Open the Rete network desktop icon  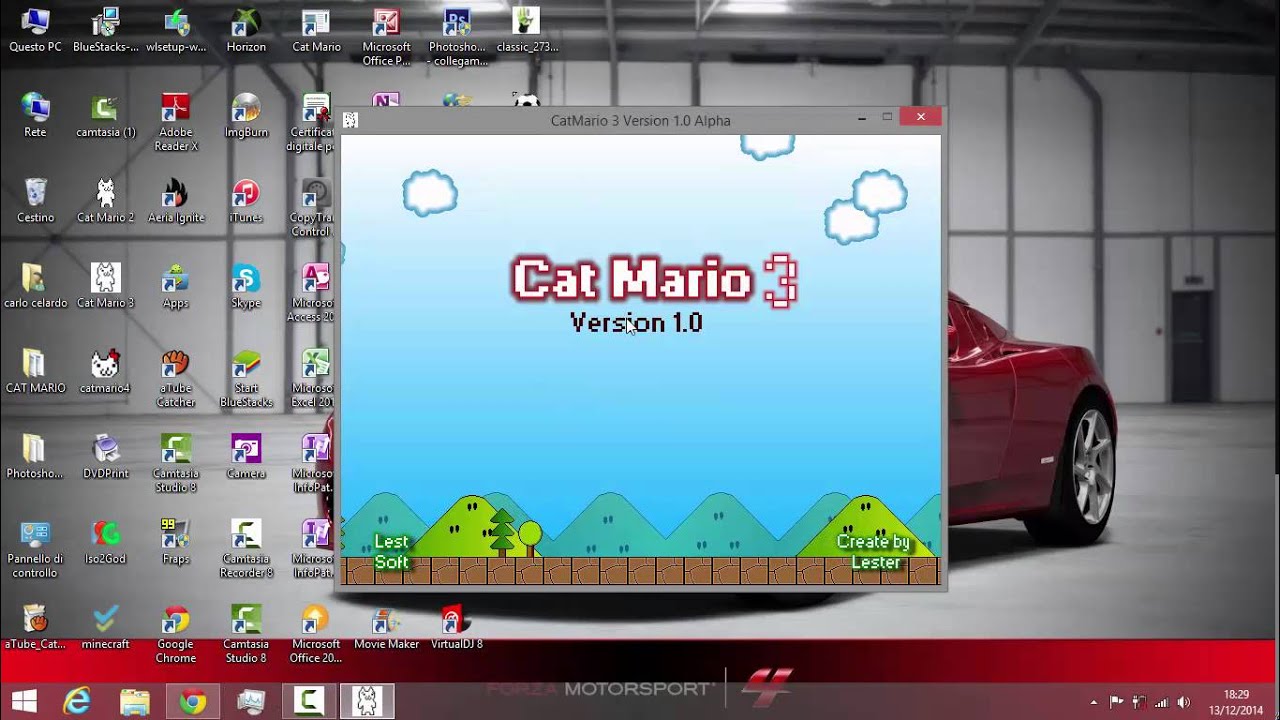point(35,115)
